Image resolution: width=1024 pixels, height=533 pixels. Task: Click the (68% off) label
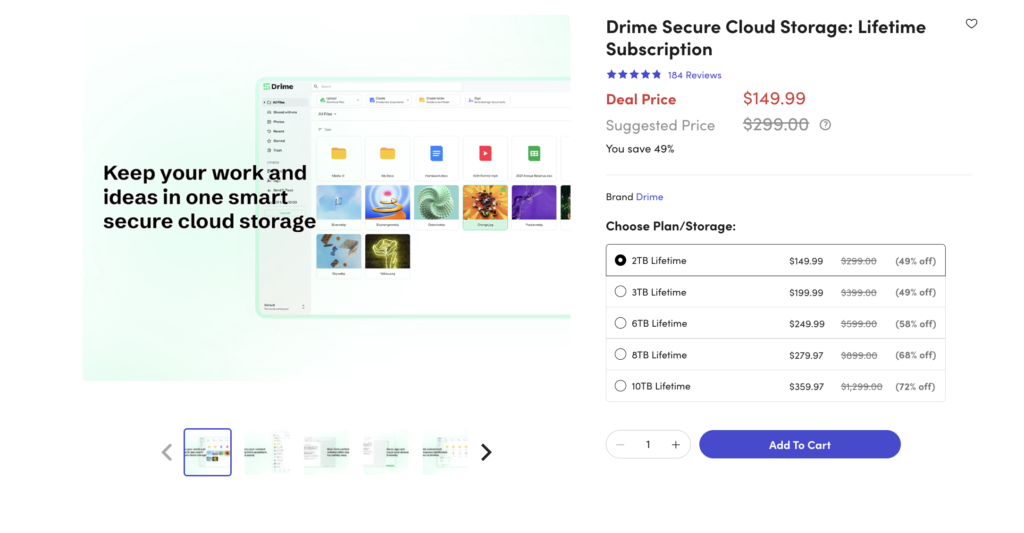(x=916, y=355)
